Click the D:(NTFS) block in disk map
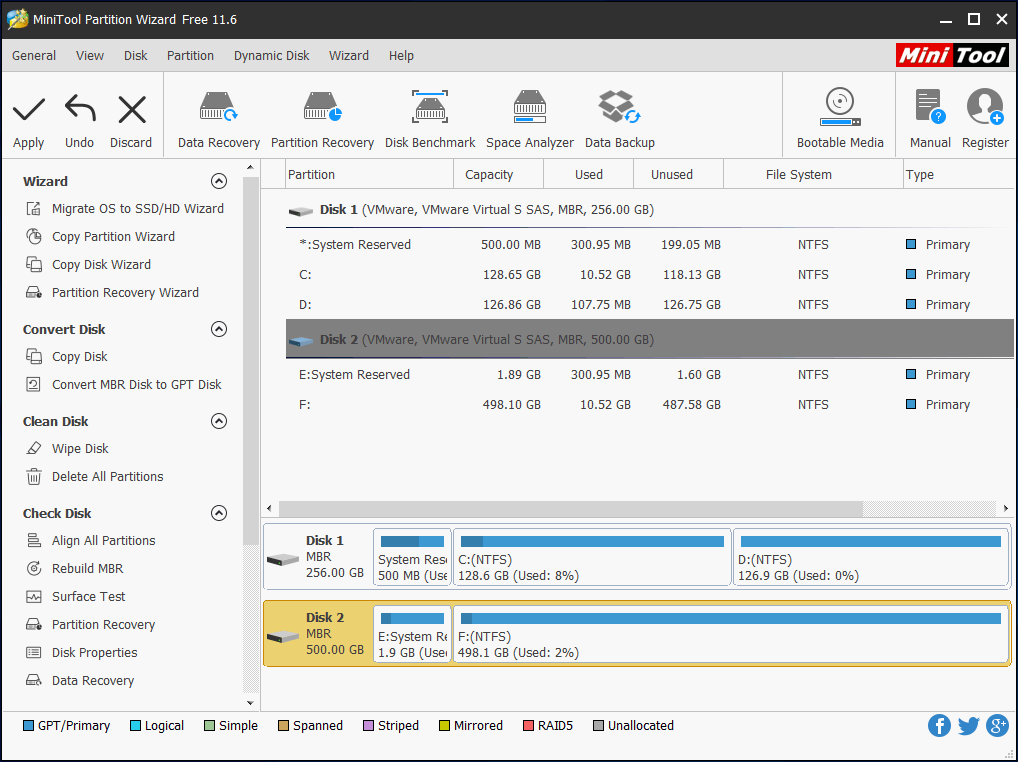The width and height of the screenshot is (1018, 762). (x=871, y=557)
